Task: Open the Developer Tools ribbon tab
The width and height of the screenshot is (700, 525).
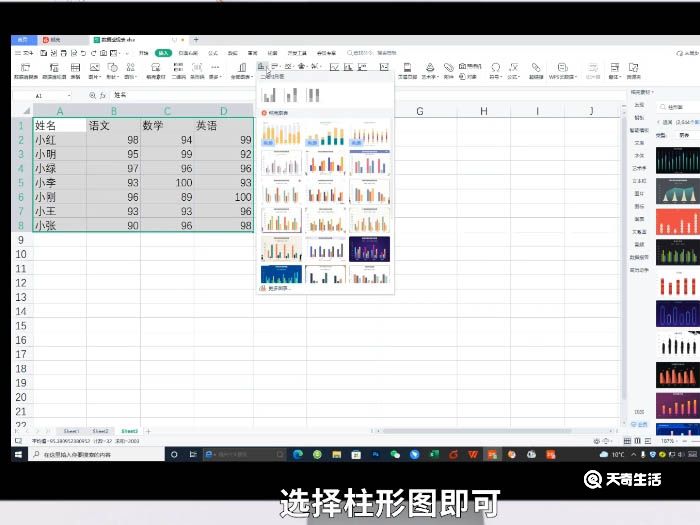Action: (x=297, y=53)
